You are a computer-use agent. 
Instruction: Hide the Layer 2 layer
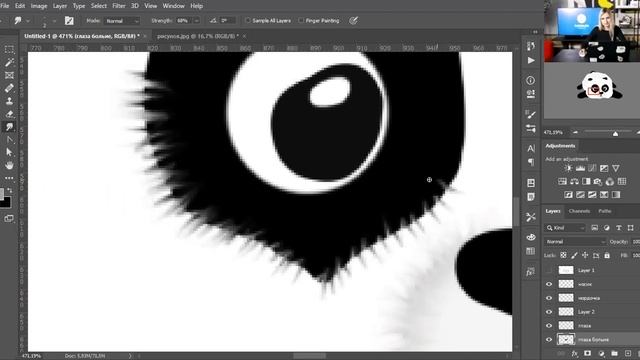pyautogui.click(x=549, y=312)
